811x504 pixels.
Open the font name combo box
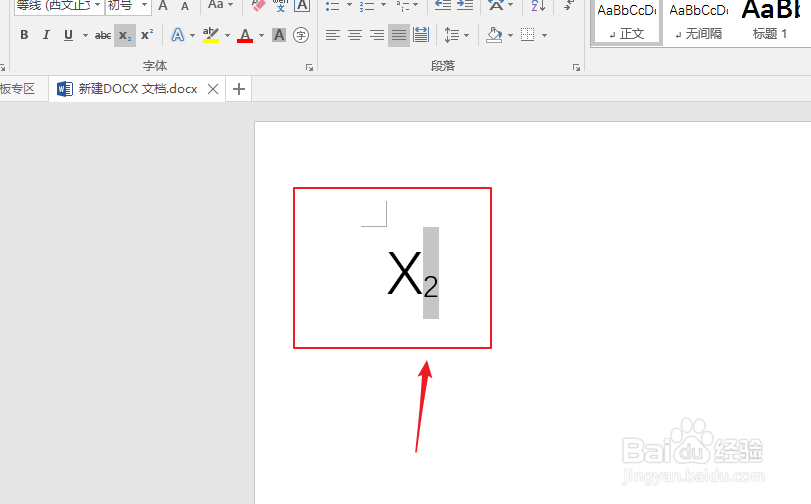tap(58, 6)
